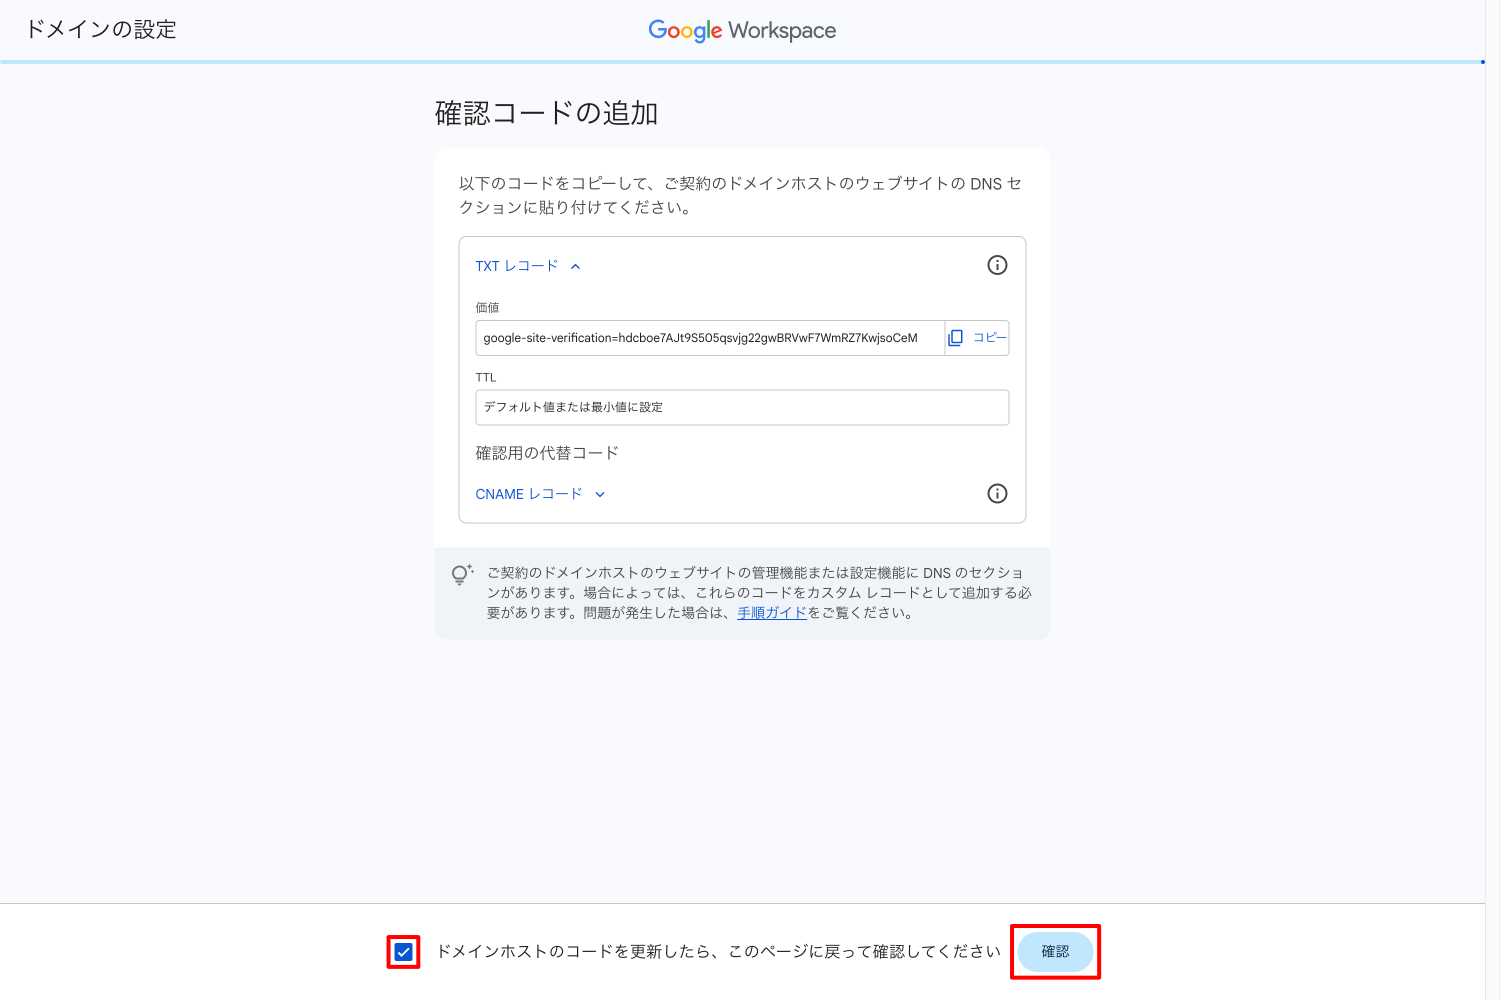This screenshot has width=1500, height=1000.
Task: Open the CNAME レコード section label
Action: (x=528, y=494)
